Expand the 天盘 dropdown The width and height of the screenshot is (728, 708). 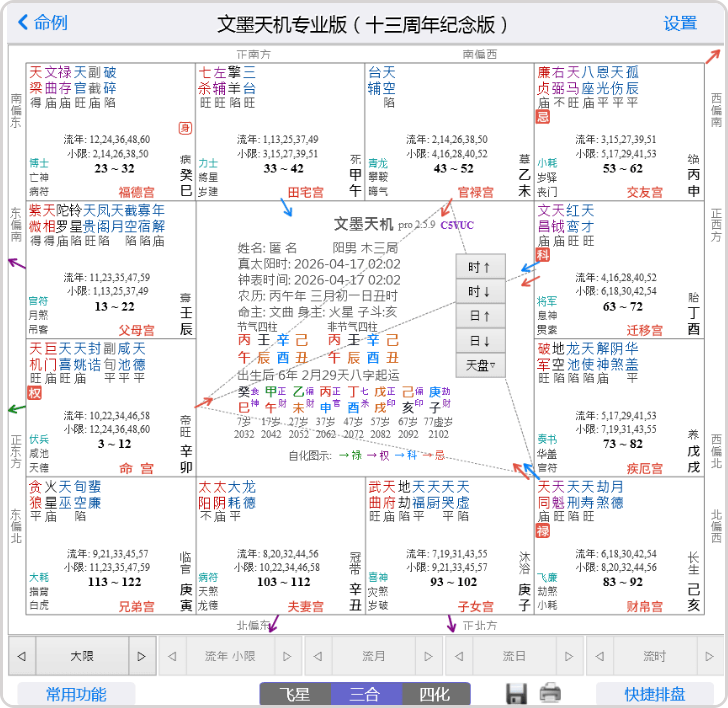click(x=481, y=365)
